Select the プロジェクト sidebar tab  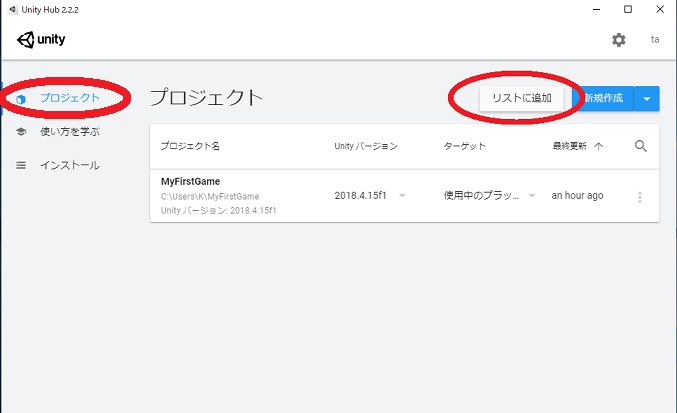(x=69, y=98)
